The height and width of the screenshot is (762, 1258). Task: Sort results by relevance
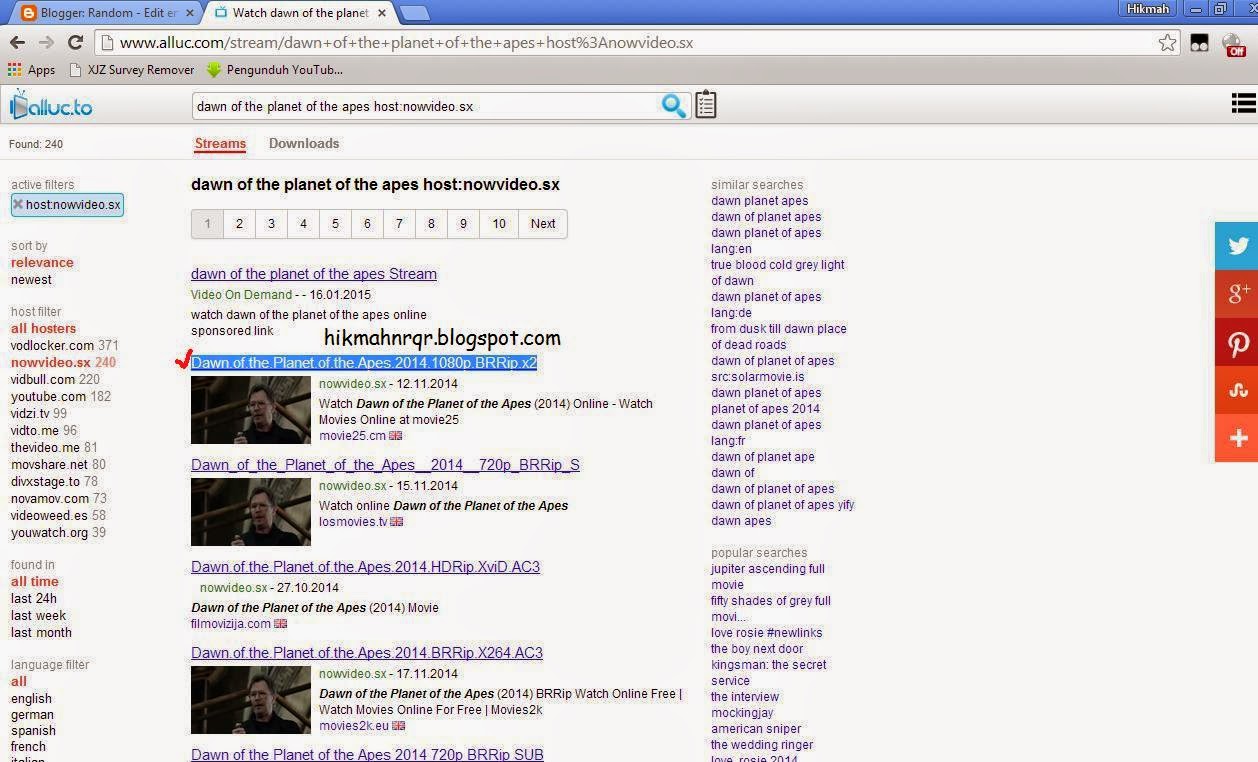[x=42, y=263]
